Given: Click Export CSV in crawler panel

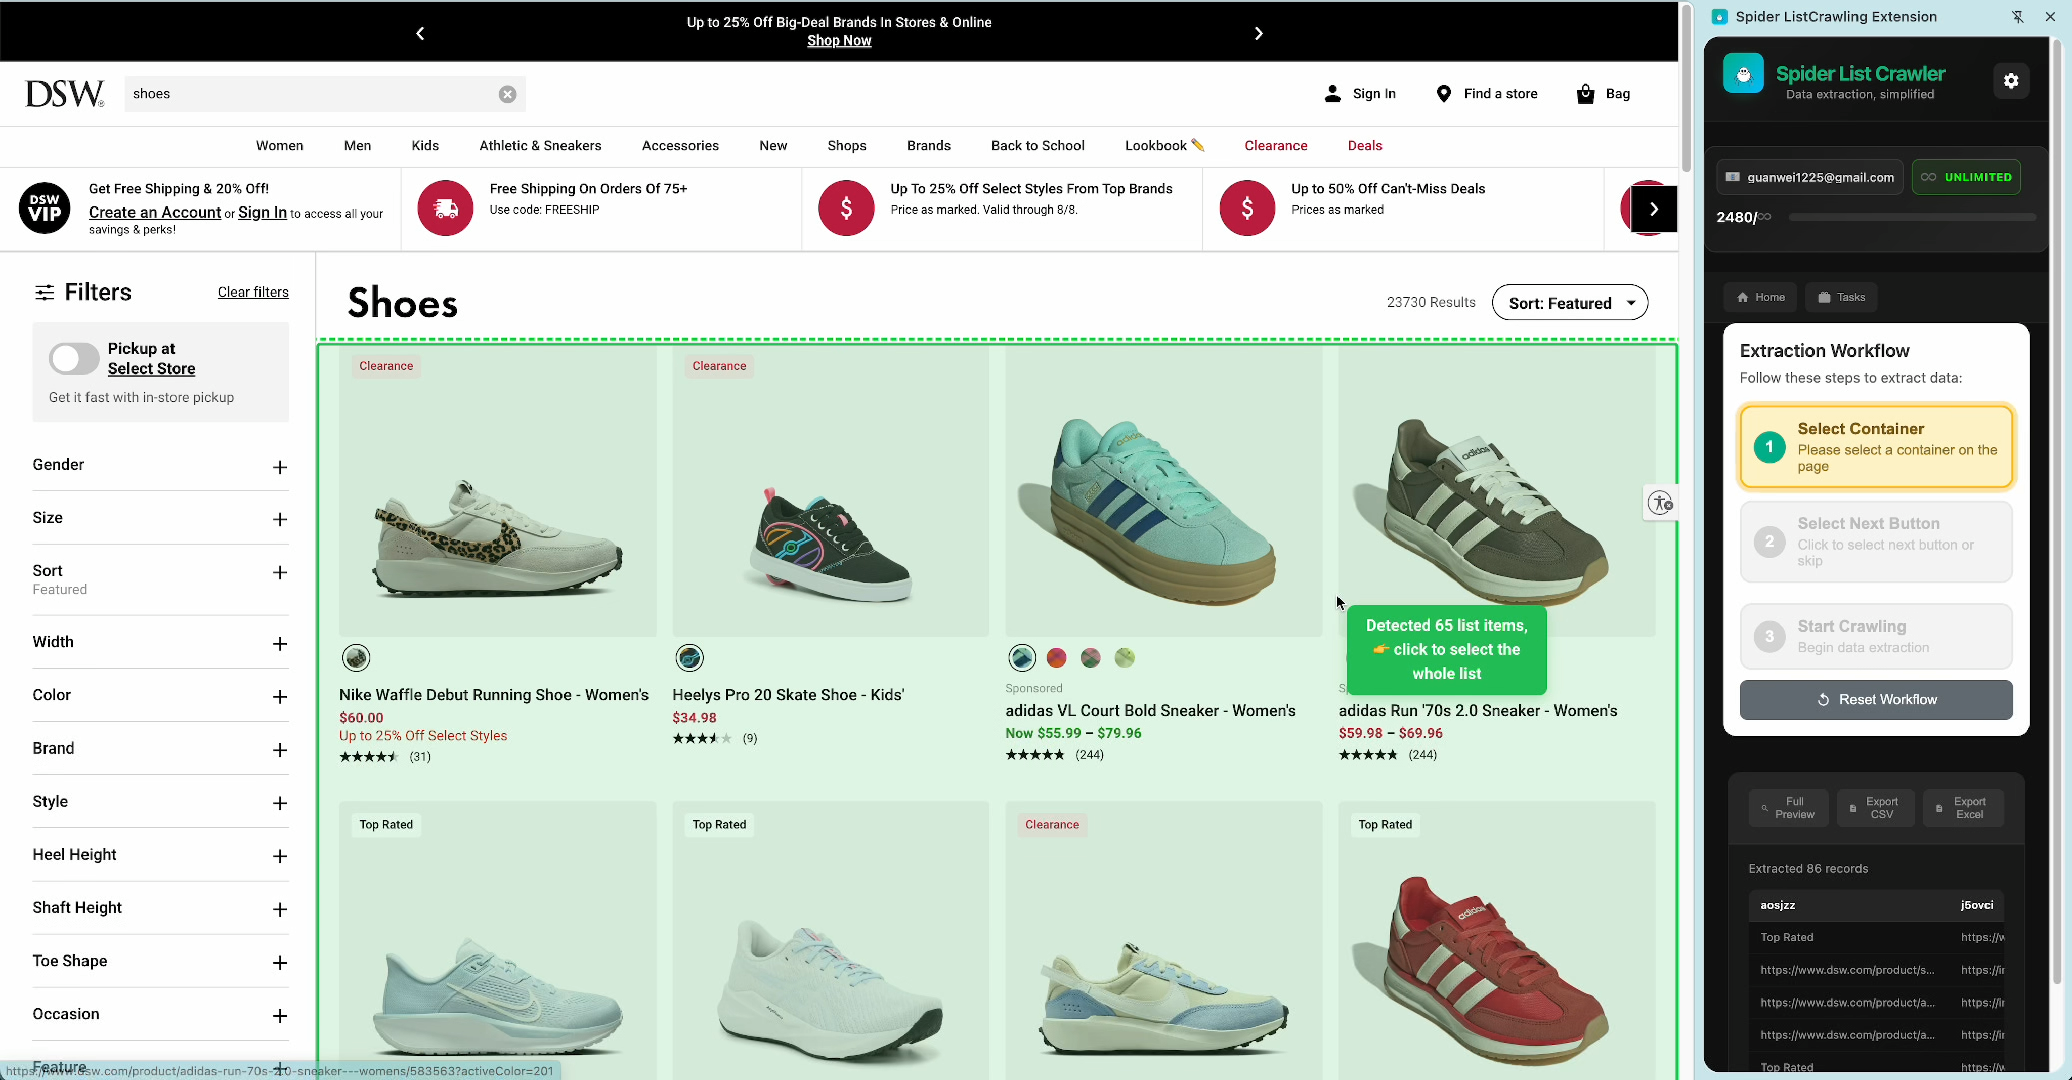Looking at the screenshot, I should click(x=1876, y=808).
